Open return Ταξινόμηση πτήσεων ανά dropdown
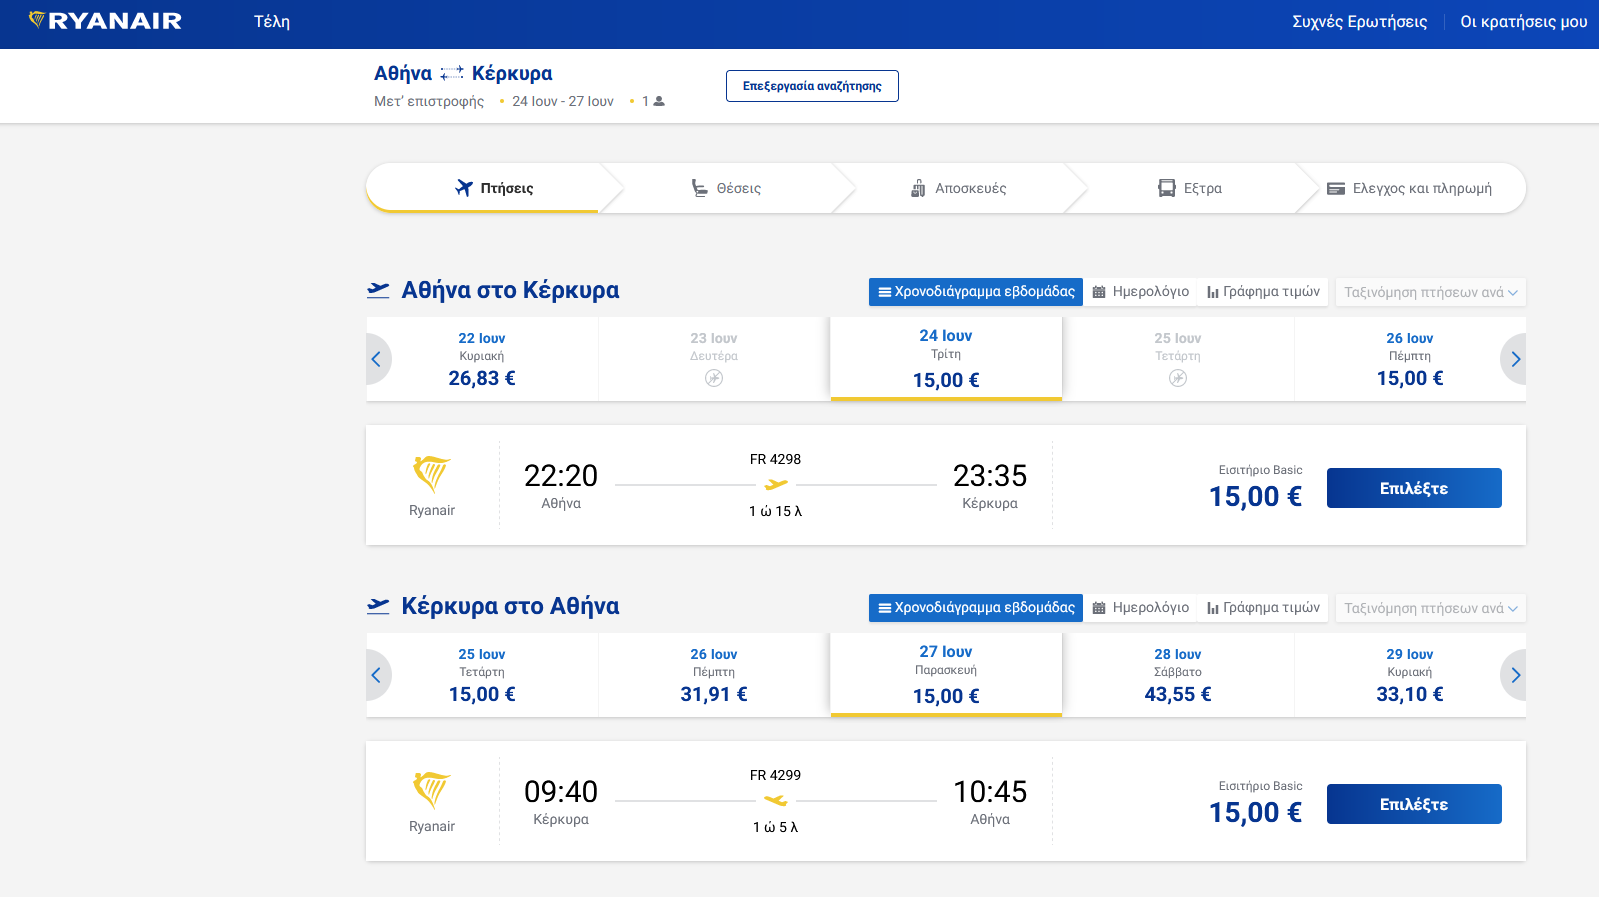This screenshot has width=1599, height=897. [1431, 608]
